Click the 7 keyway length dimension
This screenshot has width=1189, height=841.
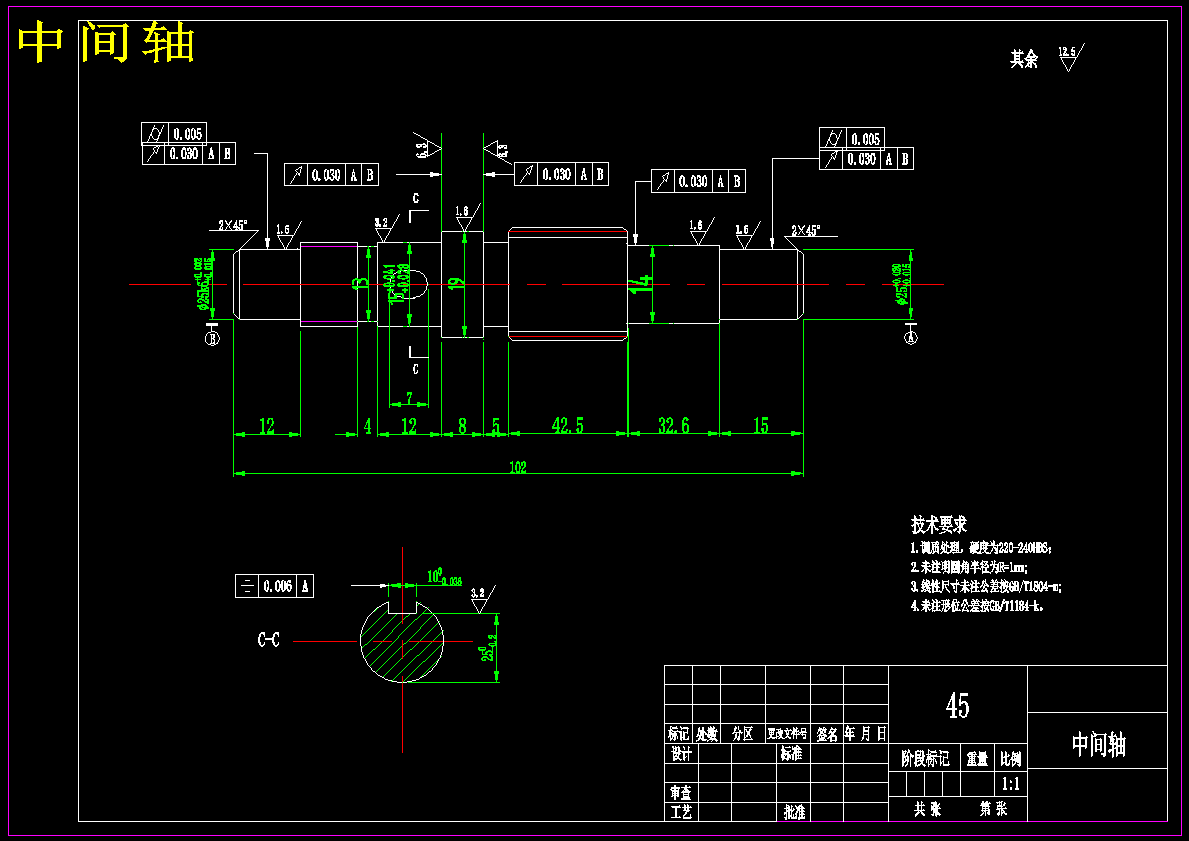tap(409, 398)
